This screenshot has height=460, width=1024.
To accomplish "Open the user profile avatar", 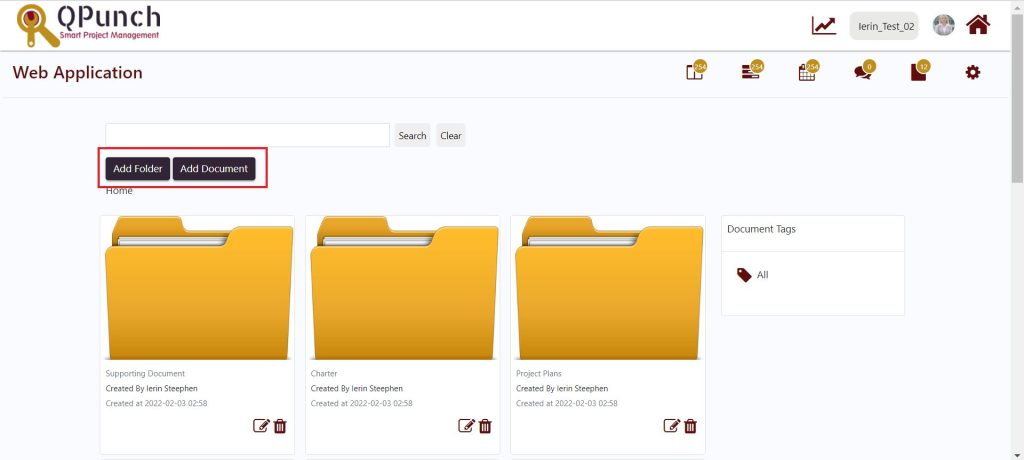I will pyautogui.click(x=943, y=25).
